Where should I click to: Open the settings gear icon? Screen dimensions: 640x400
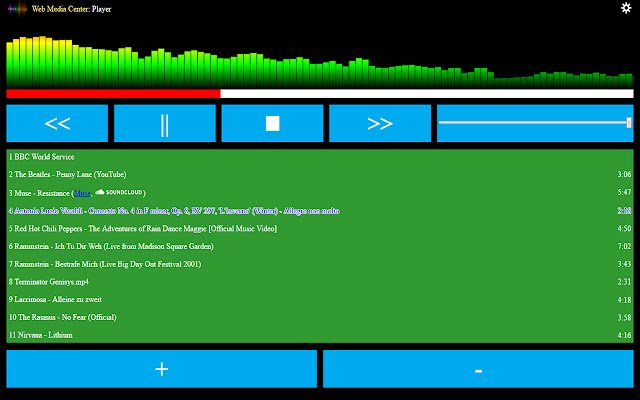[626, 8]
